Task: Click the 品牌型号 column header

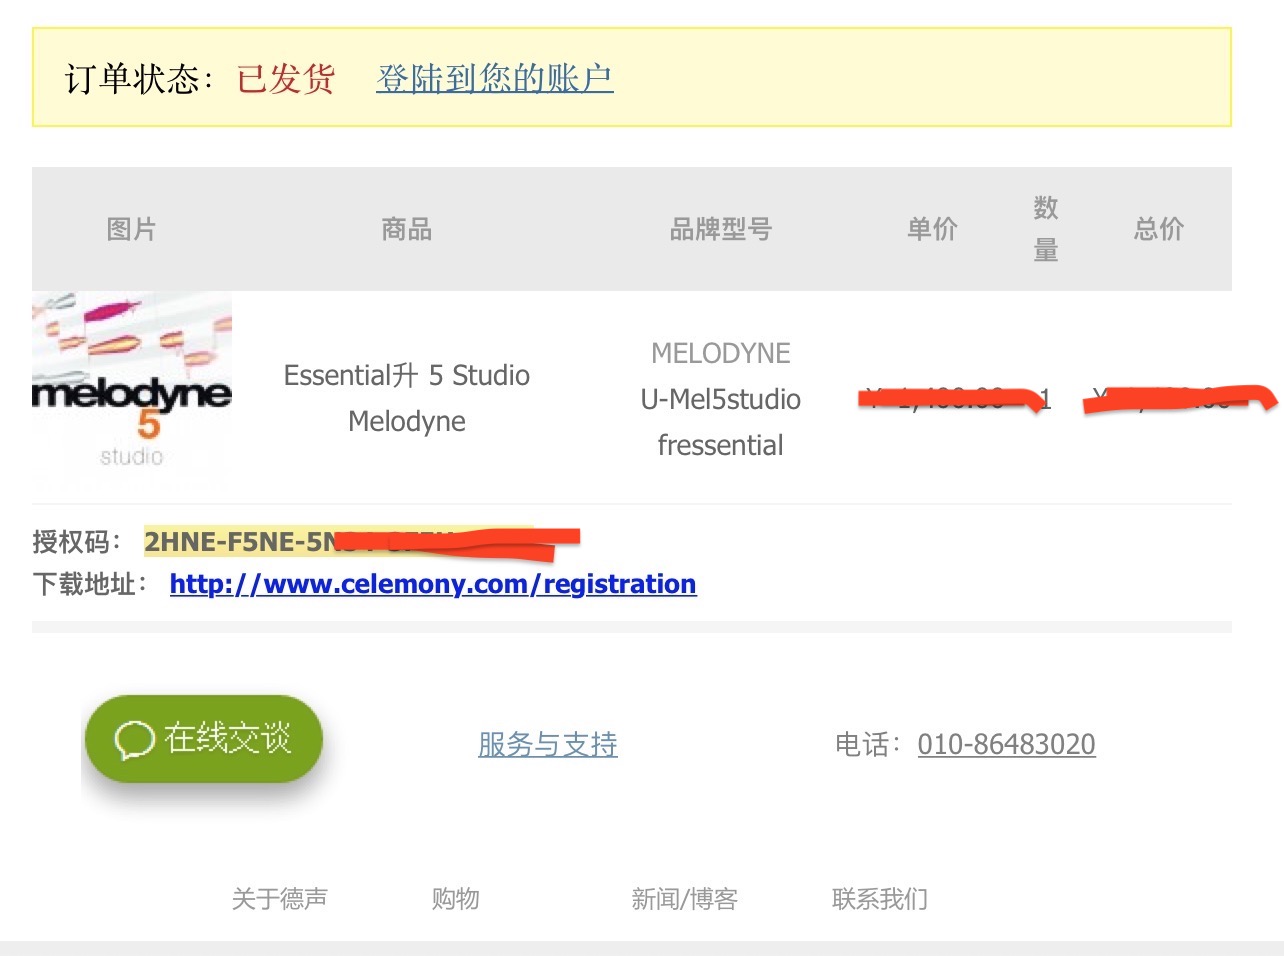Action: (721, 229)
